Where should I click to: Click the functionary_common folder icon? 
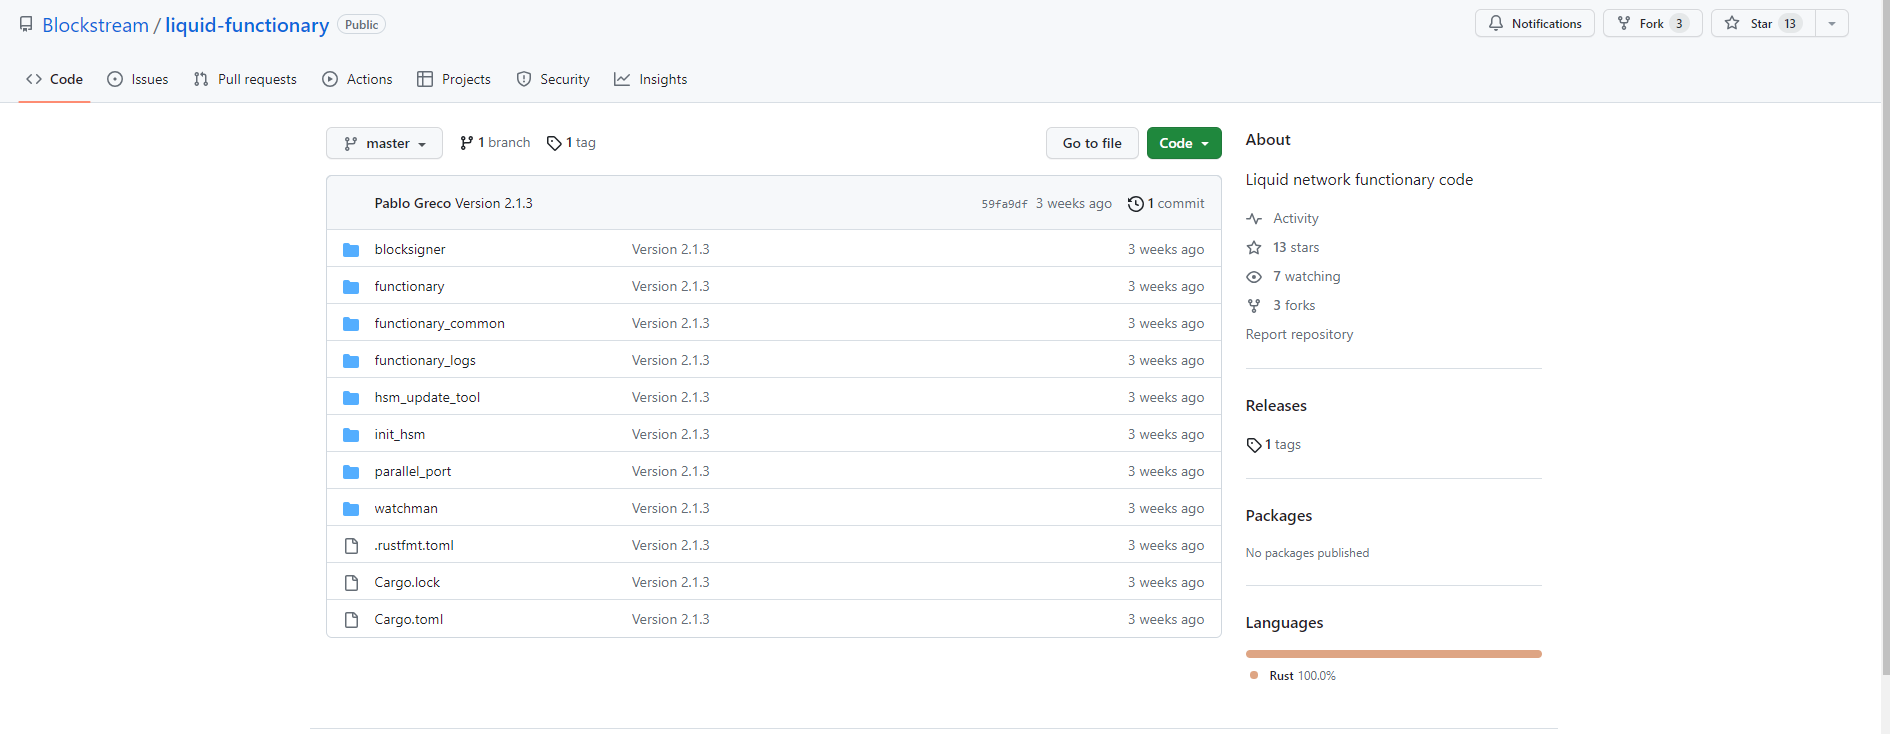[x=351, y=324]
